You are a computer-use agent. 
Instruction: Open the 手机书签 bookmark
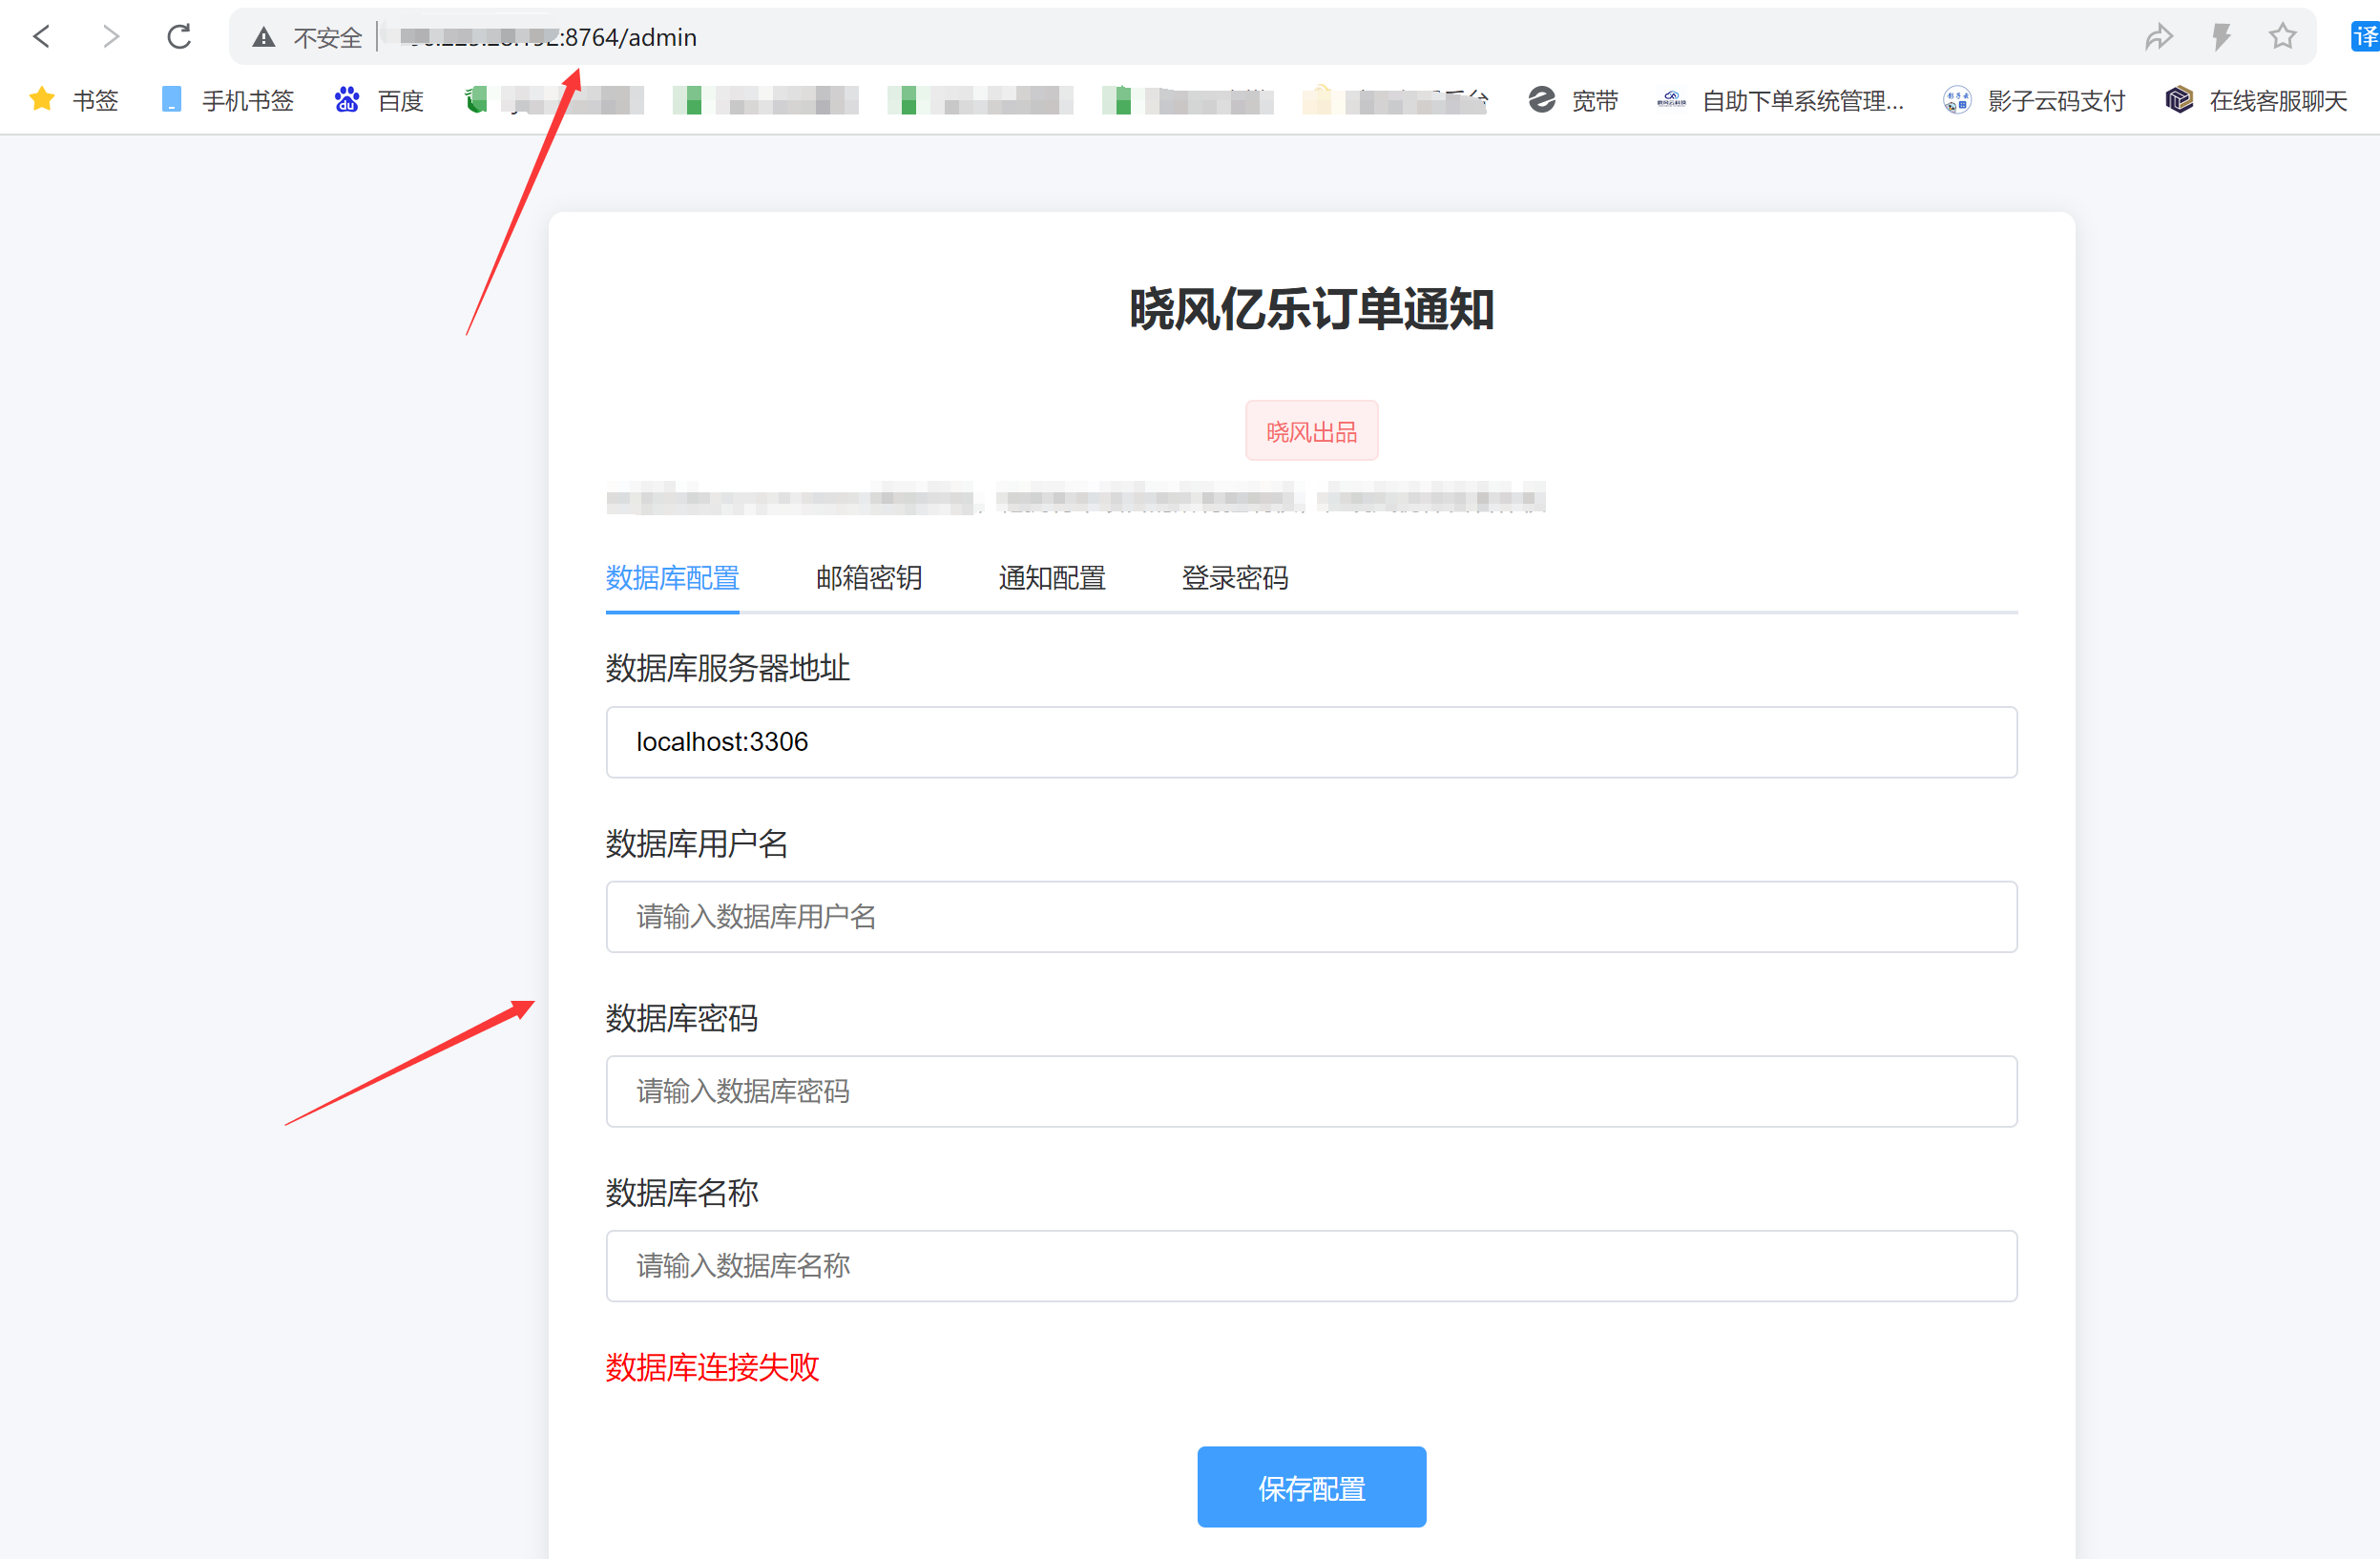(228, 100)
